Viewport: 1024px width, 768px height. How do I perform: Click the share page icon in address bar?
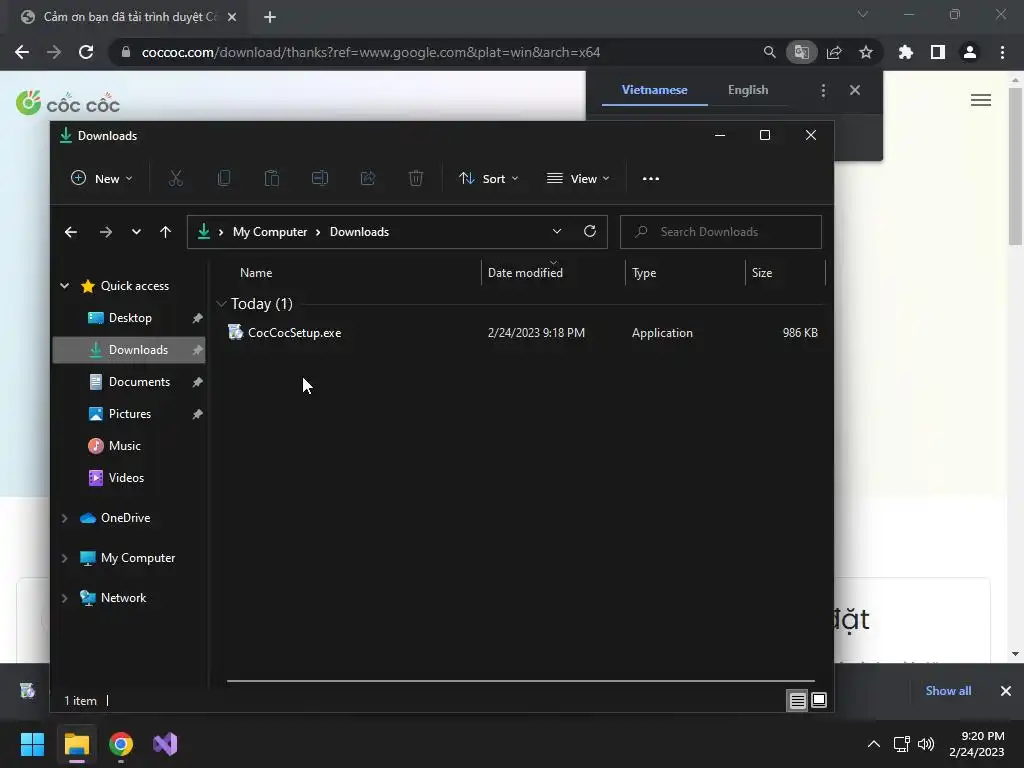[834, 52]
